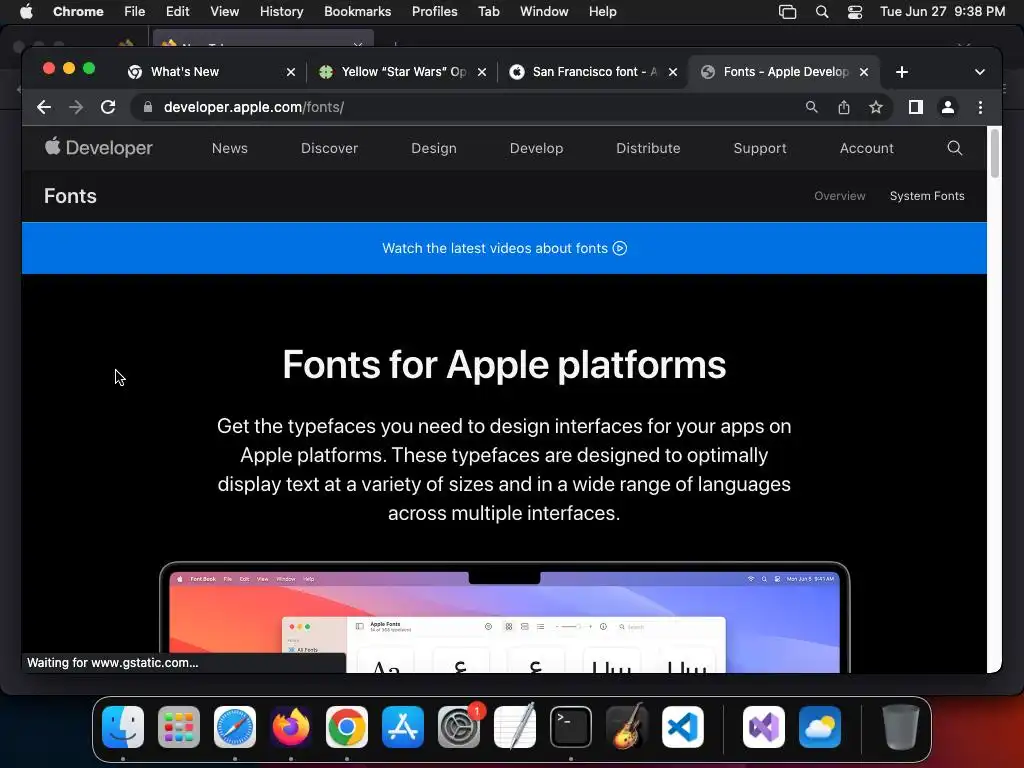1024x768 pixels.
Task: Click the MacBook Font Book preview image
Action: tap(504, 617)
